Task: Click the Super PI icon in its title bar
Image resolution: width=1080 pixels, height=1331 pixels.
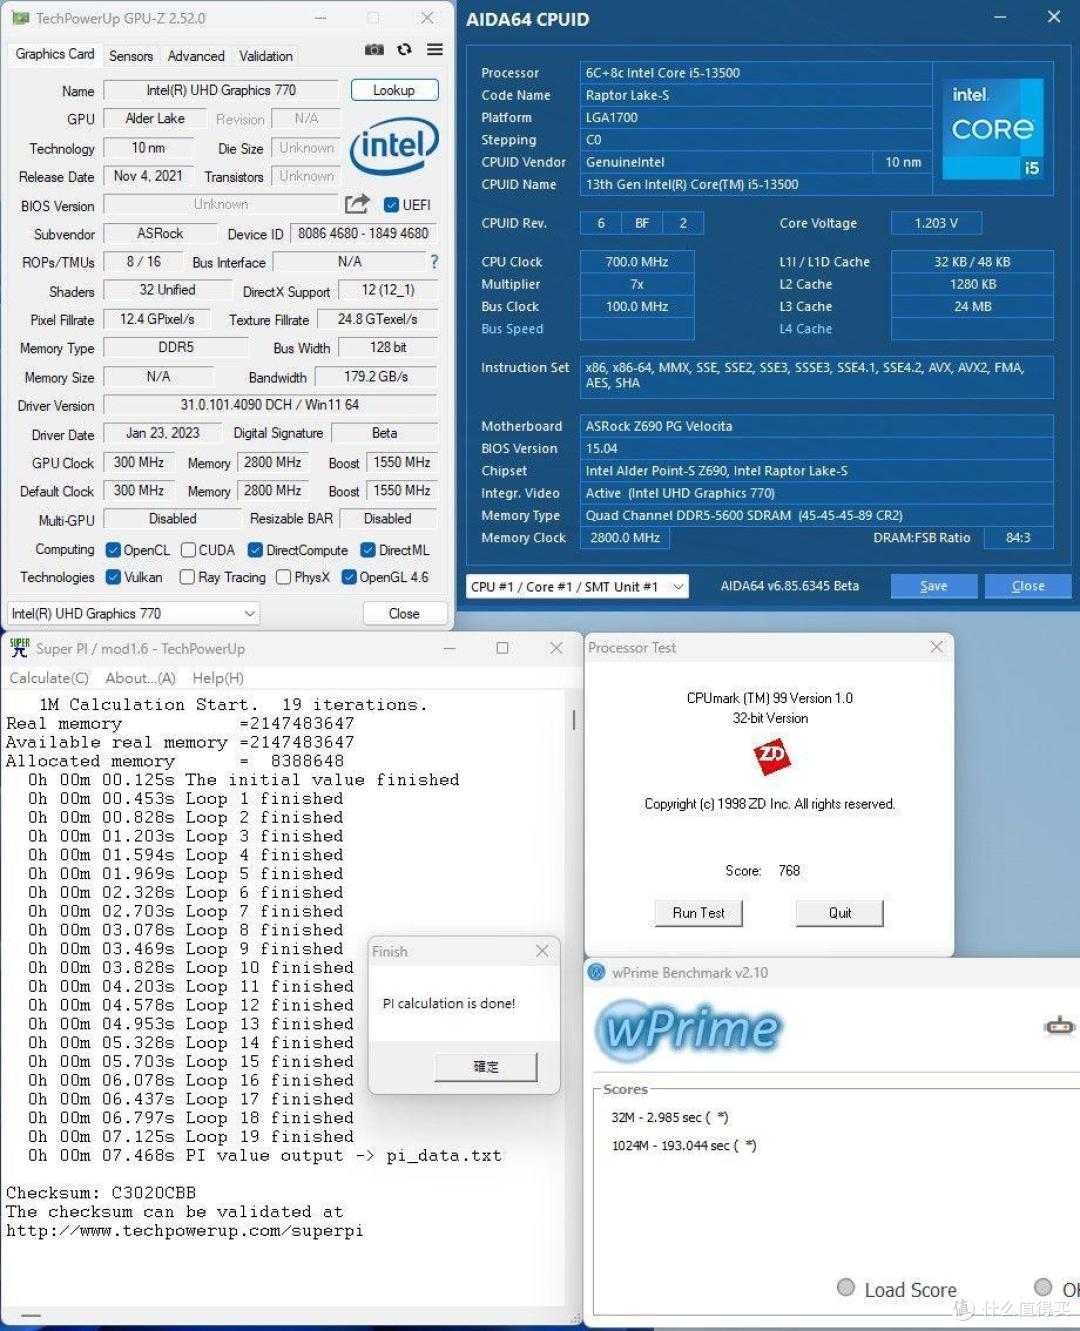Action: tap(18, 648)
